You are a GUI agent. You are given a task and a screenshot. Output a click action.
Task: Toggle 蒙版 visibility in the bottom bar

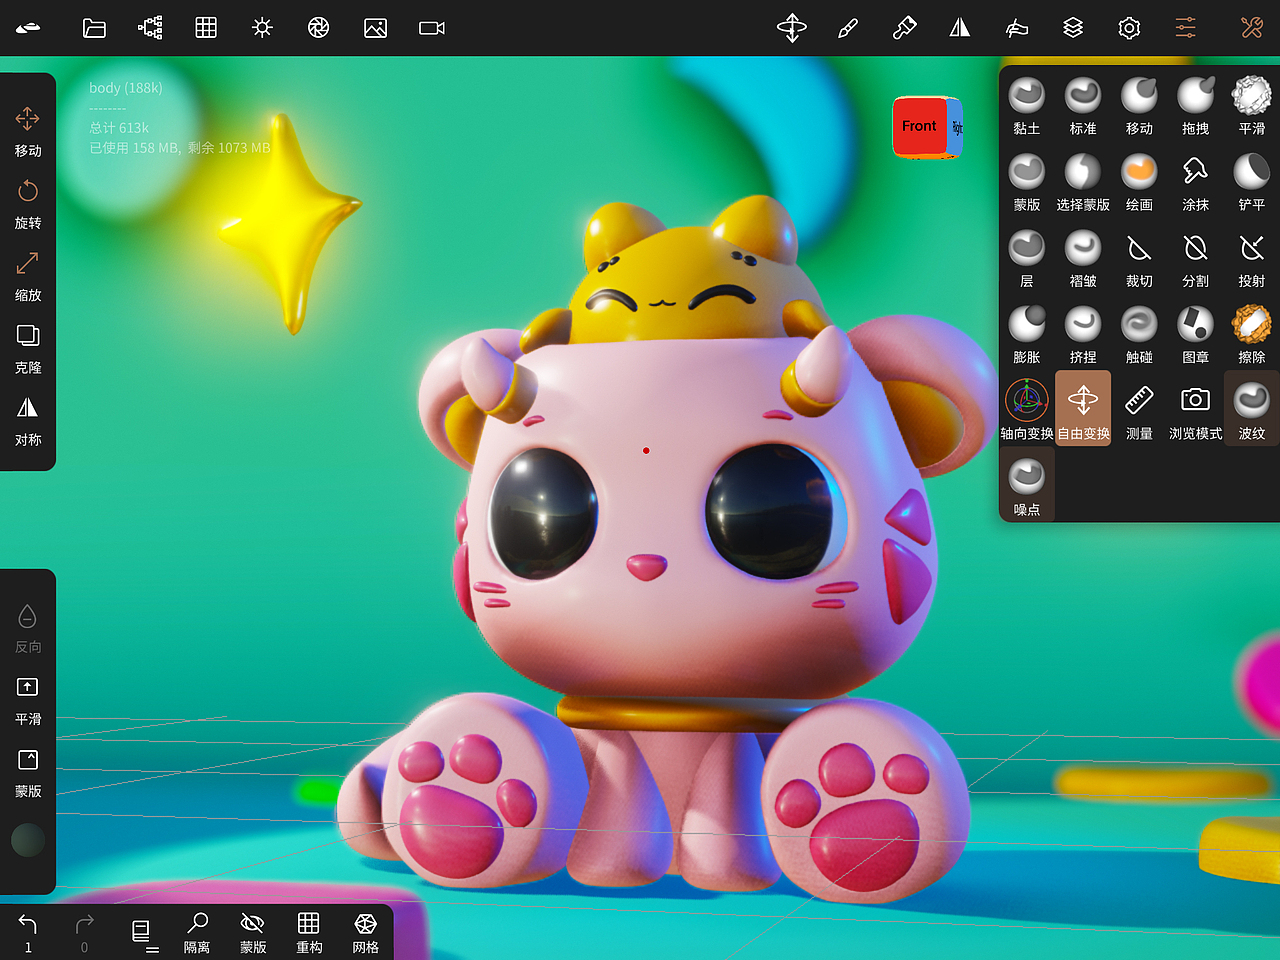(x=253, y=932)
